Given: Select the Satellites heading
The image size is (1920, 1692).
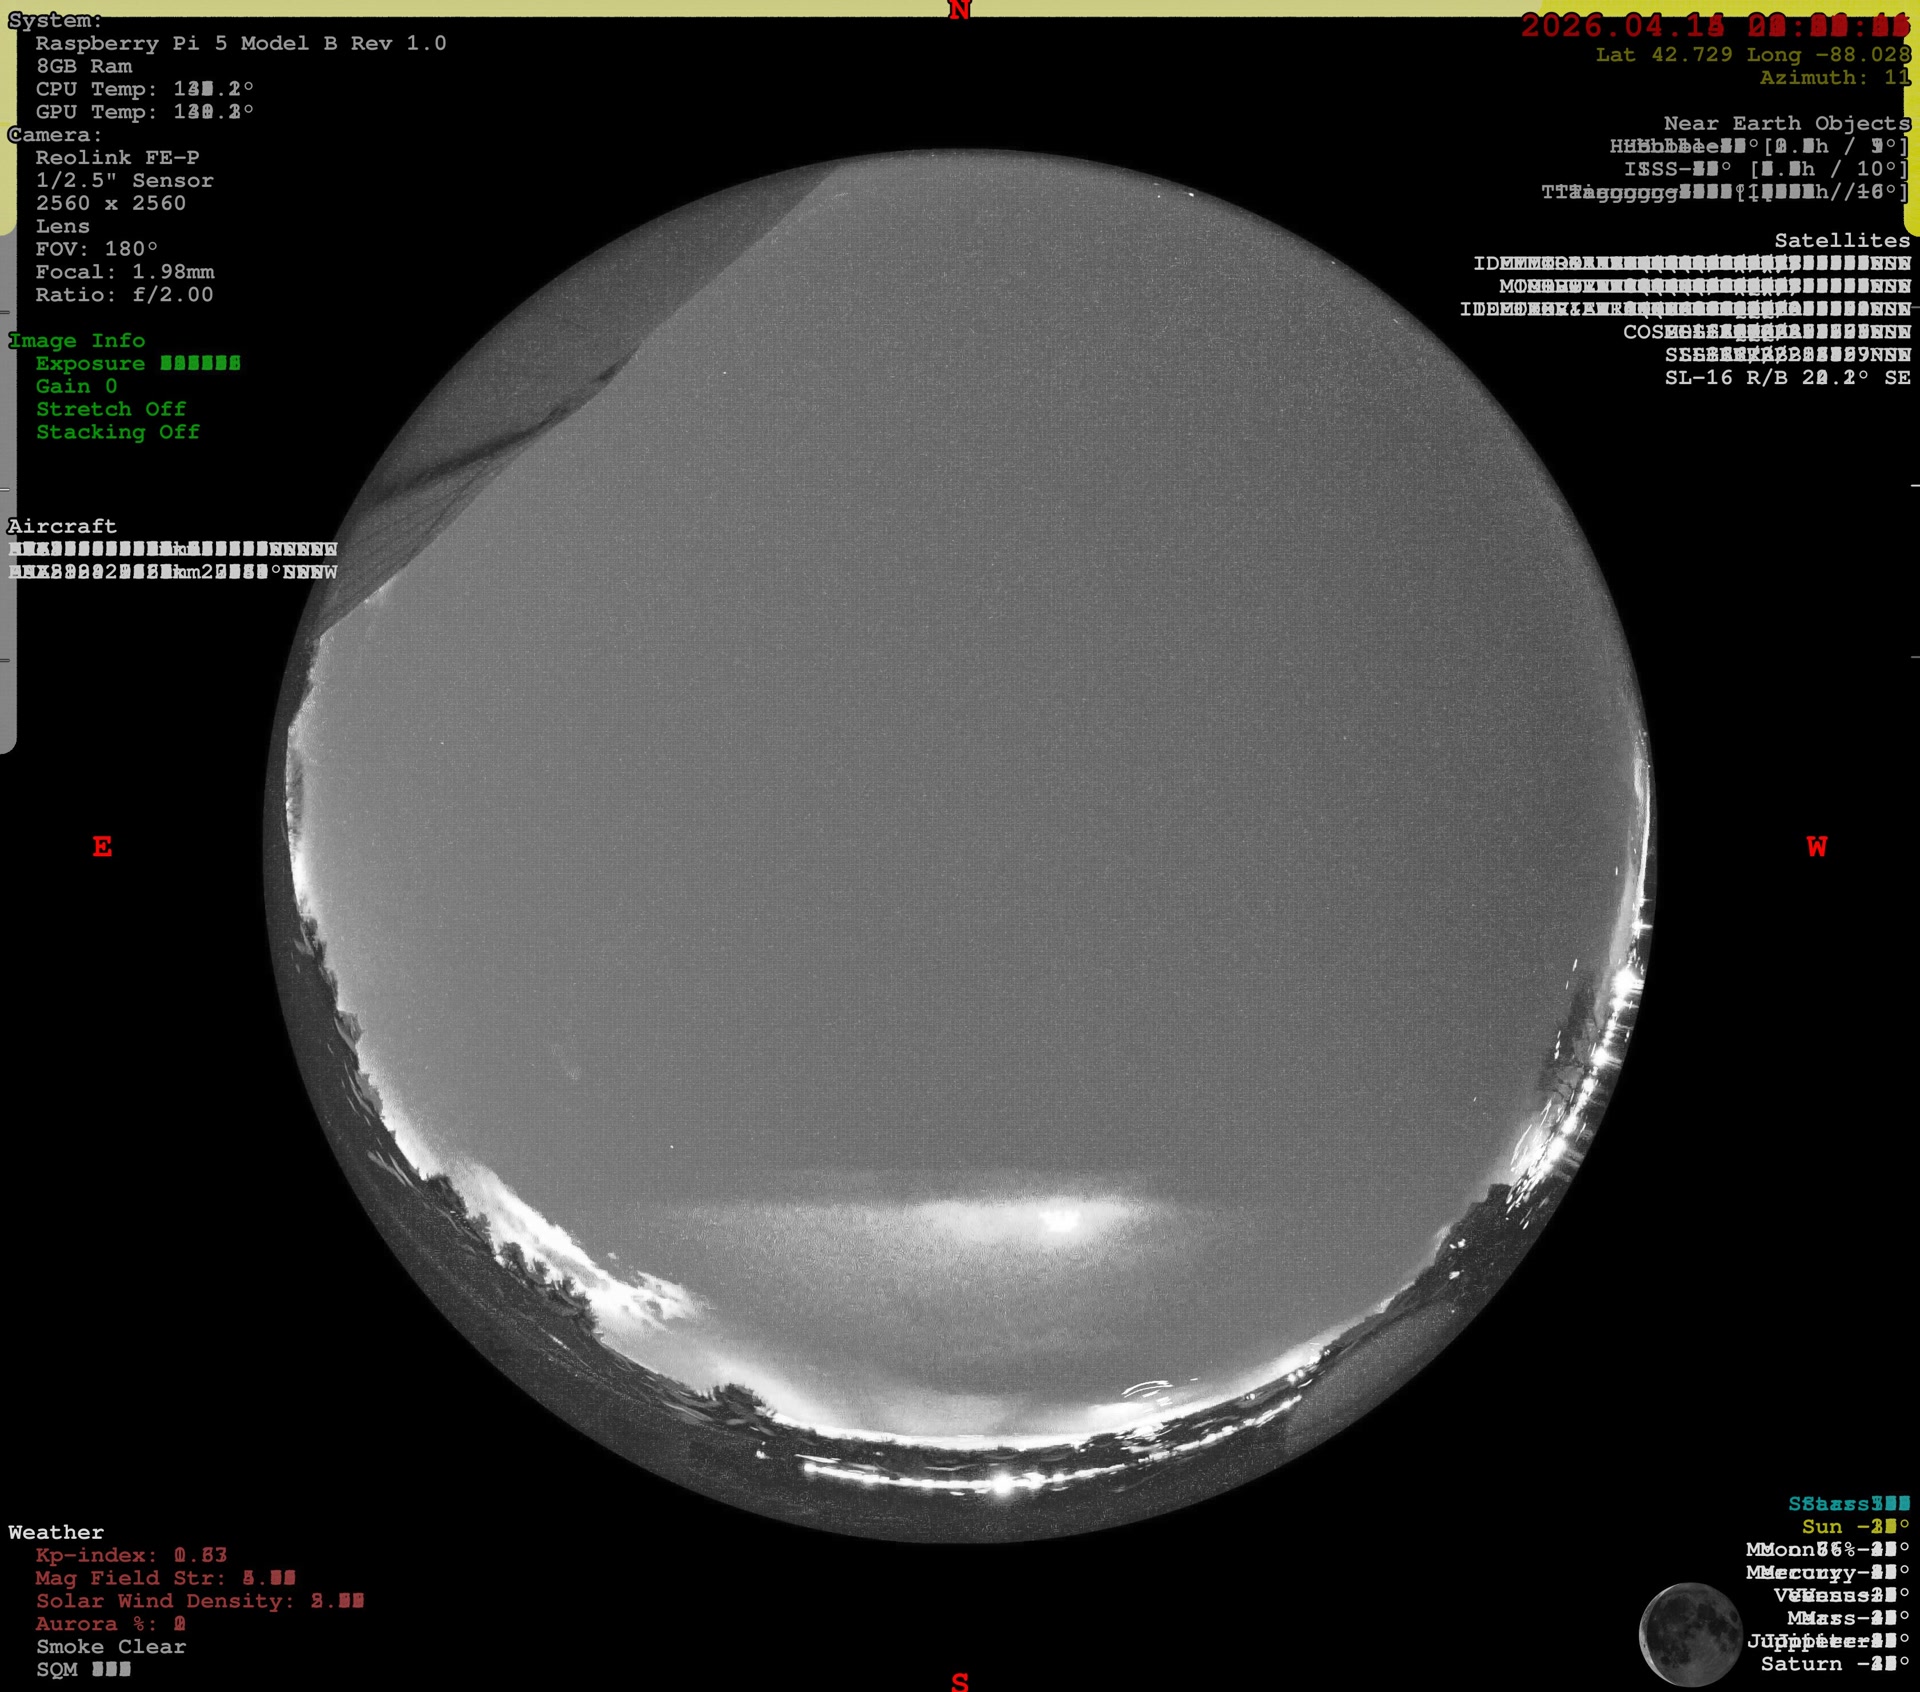Looking at the screenshot, I should pyautogui.click(x=1841, y=240).
